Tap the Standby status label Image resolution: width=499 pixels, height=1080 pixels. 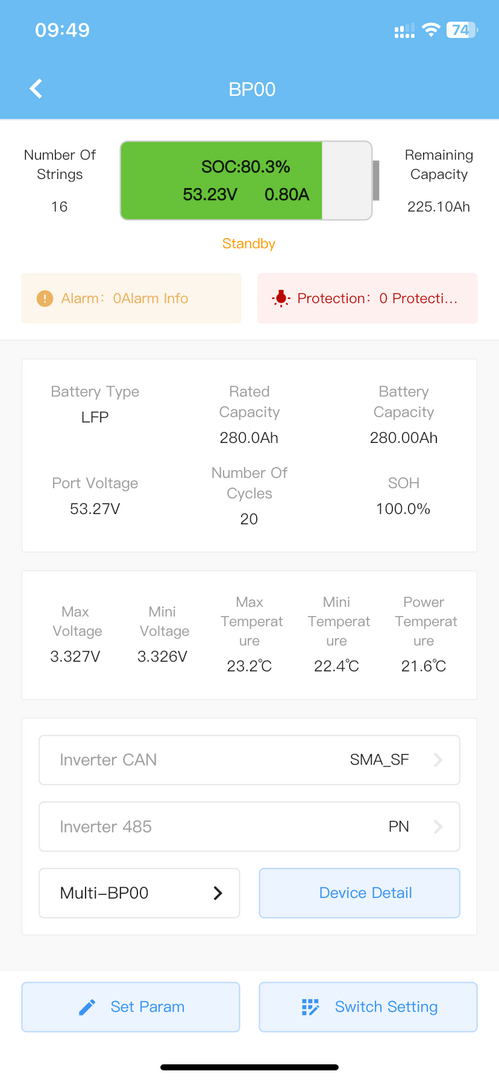pyautogui.click(x=249, y=244)
